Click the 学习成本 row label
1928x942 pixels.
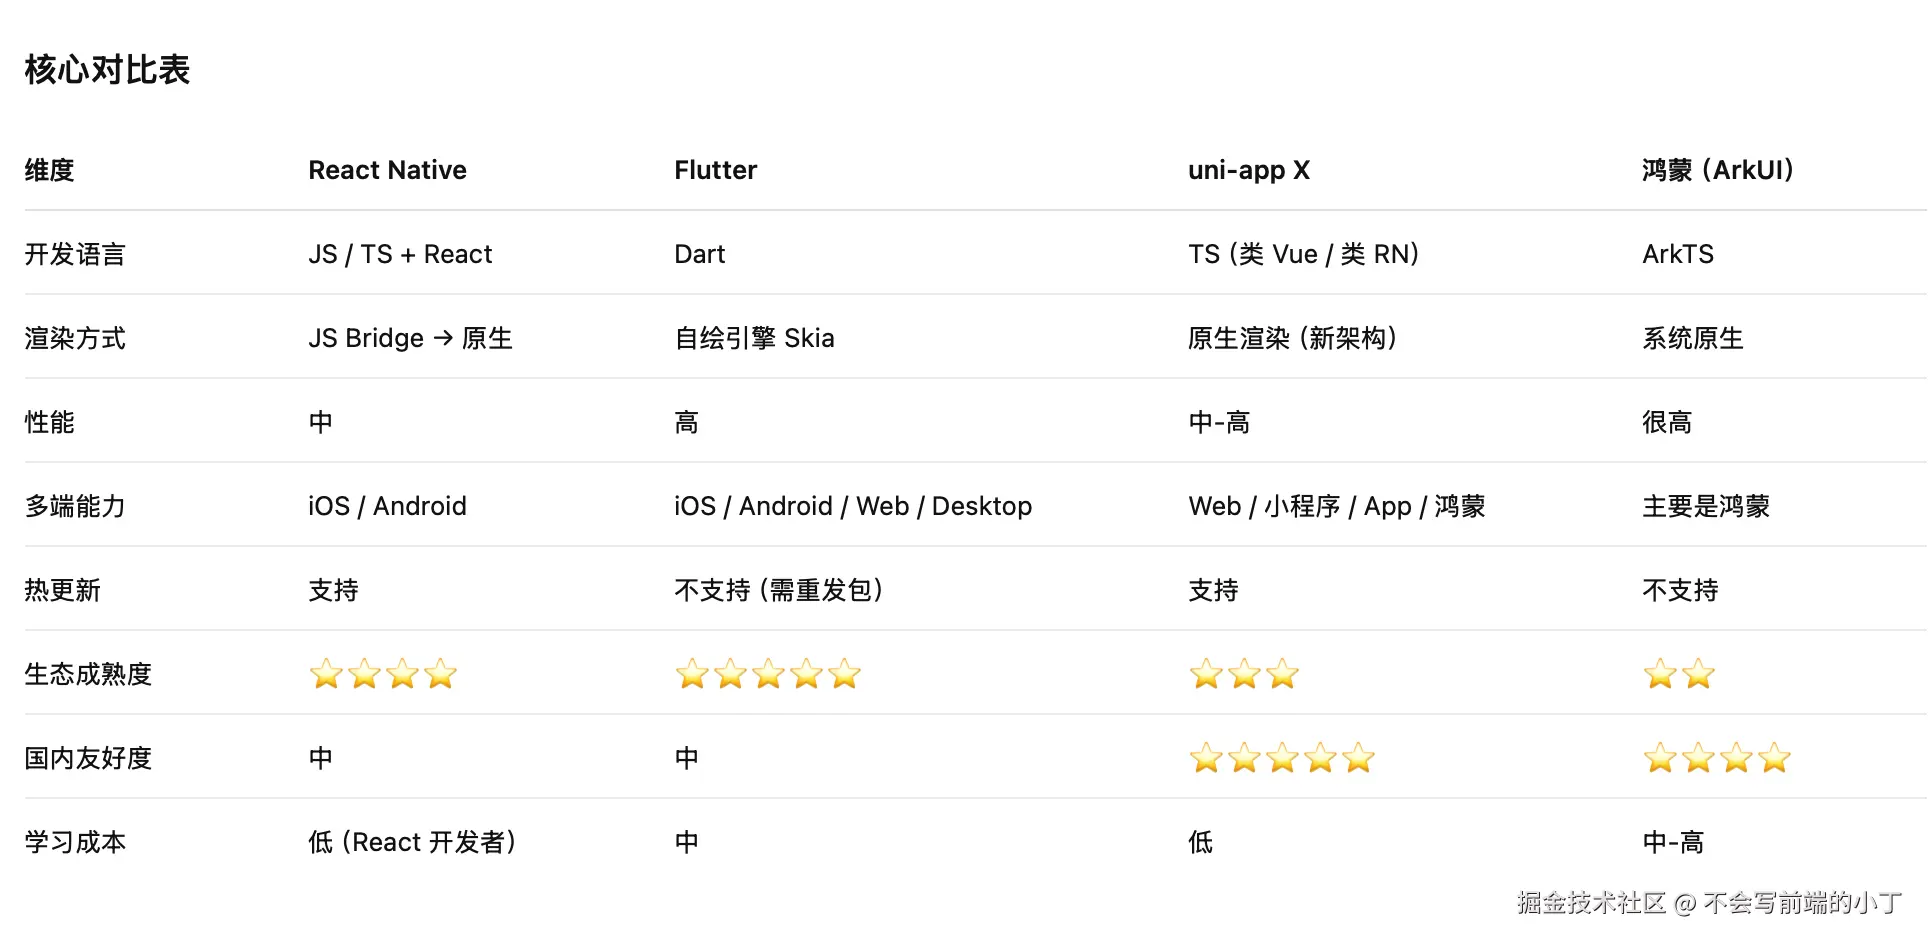(75, 842)
